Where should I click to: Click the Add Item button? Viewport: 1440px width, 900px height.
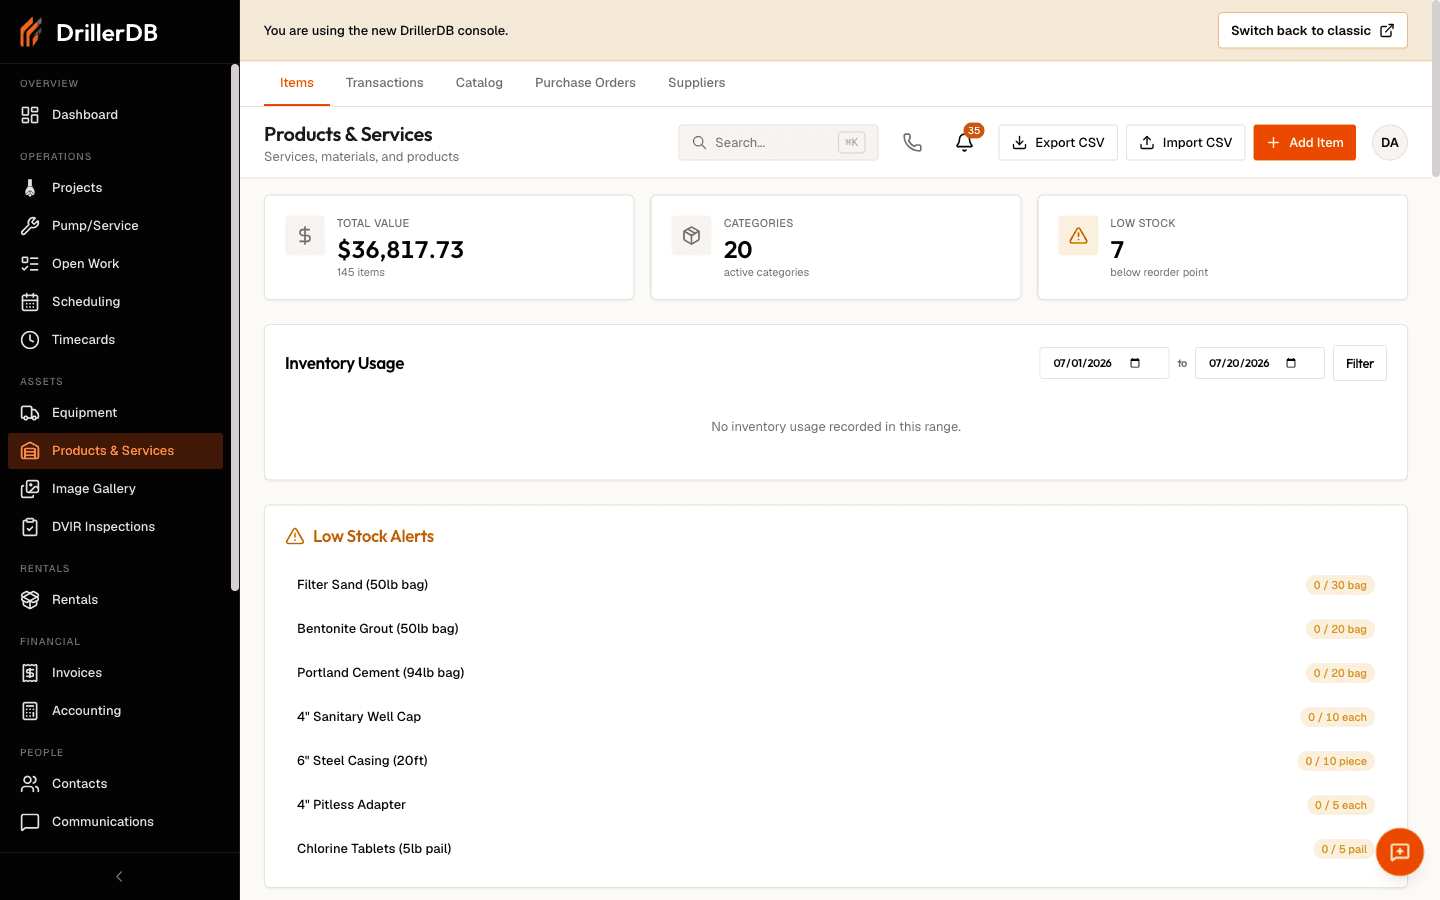[x=1305, y=143]
